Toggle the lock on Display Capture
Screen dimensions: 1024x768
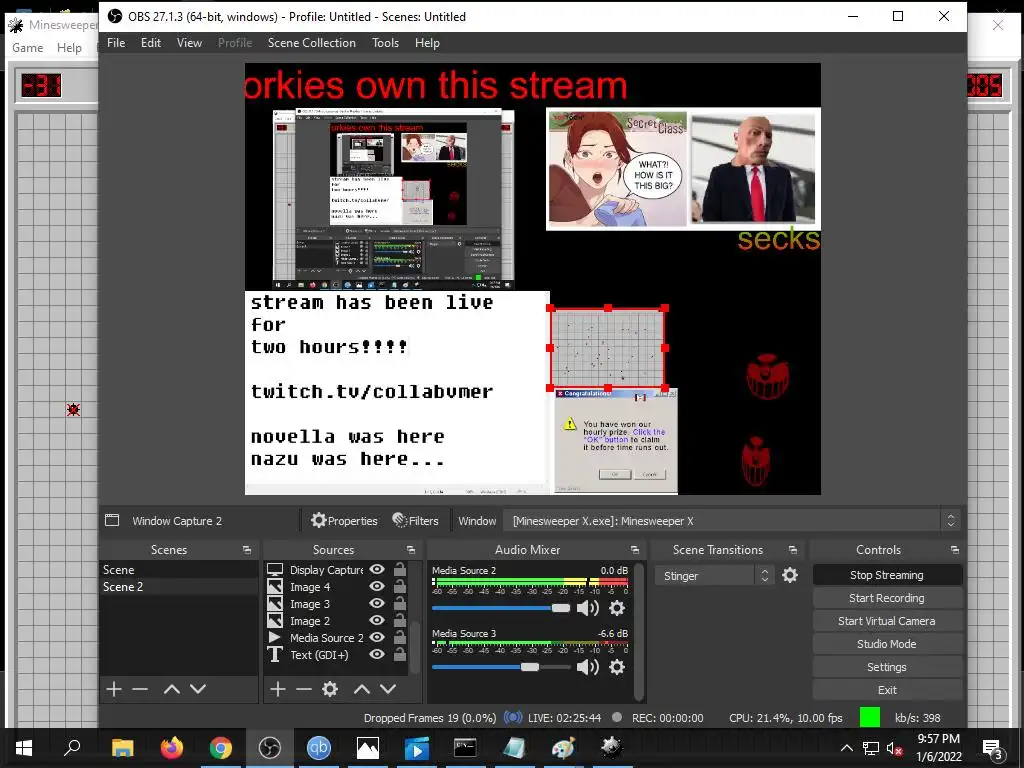click(x=400, y=569)
